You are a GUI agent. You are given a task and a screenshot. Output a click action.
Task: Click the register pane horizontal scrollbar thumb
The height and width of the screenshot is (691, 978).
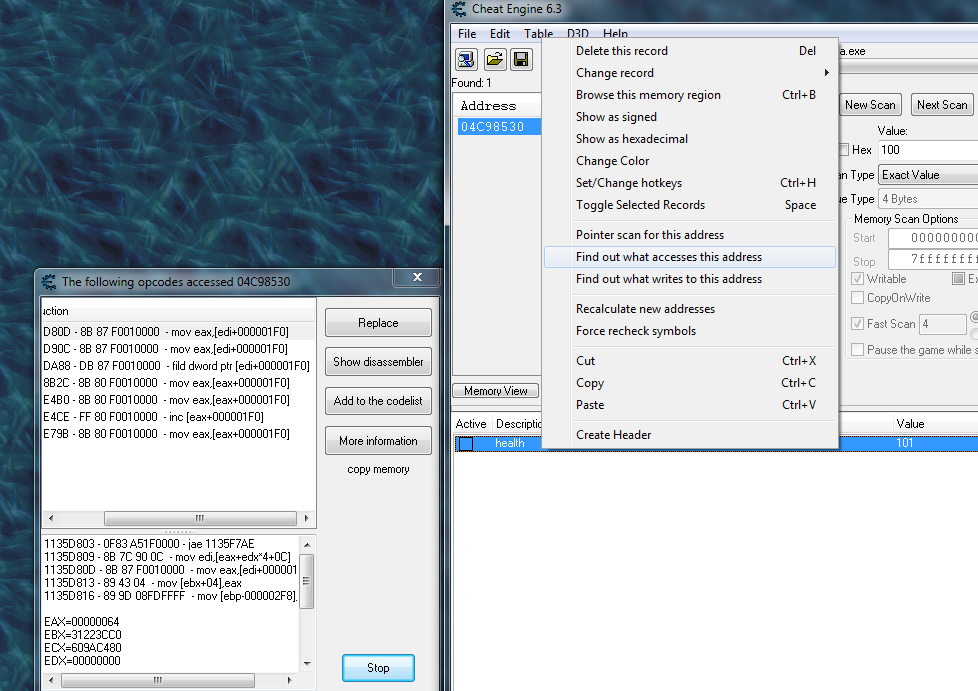point(157,680)
